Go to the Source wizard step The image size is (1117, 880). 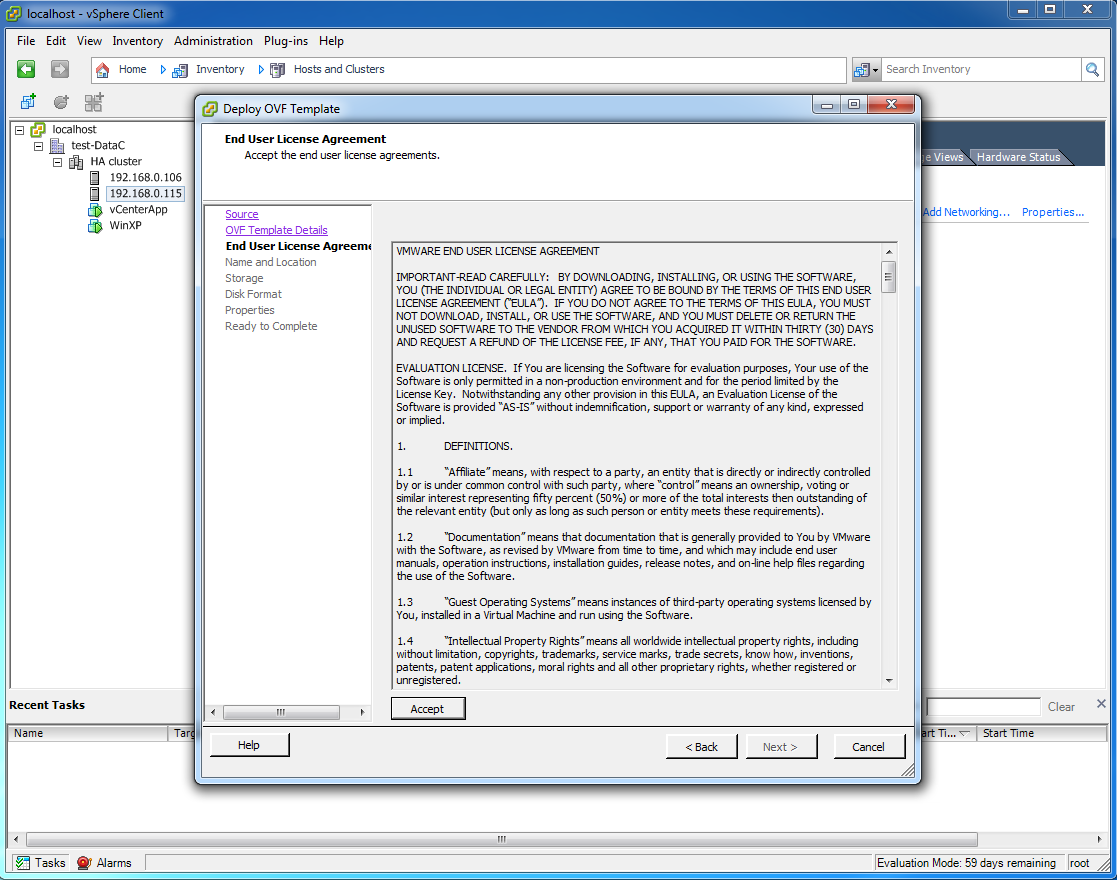pyautogui.click(x=241, y=214)
